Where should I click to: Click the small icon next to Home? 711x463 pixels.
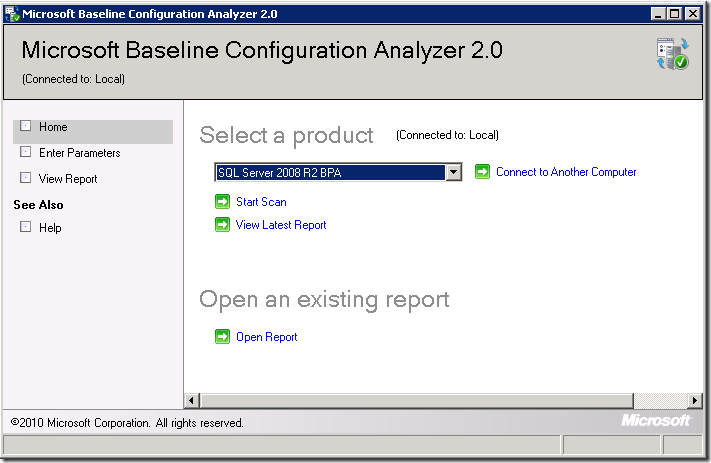pos(26,127)
